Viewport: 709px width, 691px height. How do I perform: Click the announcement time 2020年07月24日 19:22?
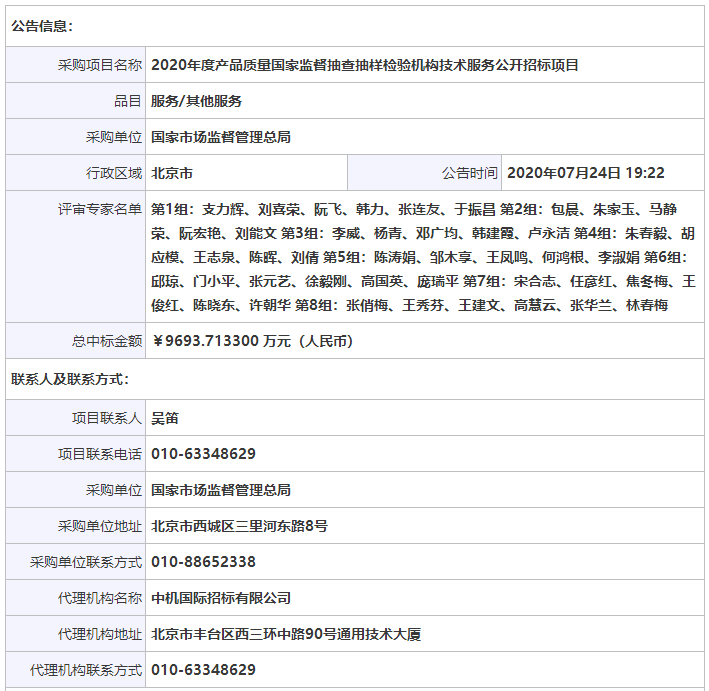pyautogui.click(x=586, y=173)
